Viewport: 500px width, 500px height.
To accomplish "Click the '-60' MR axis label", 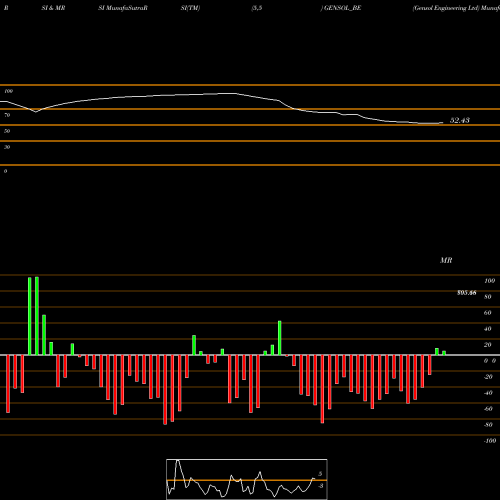I will click(x=488, y=409).
